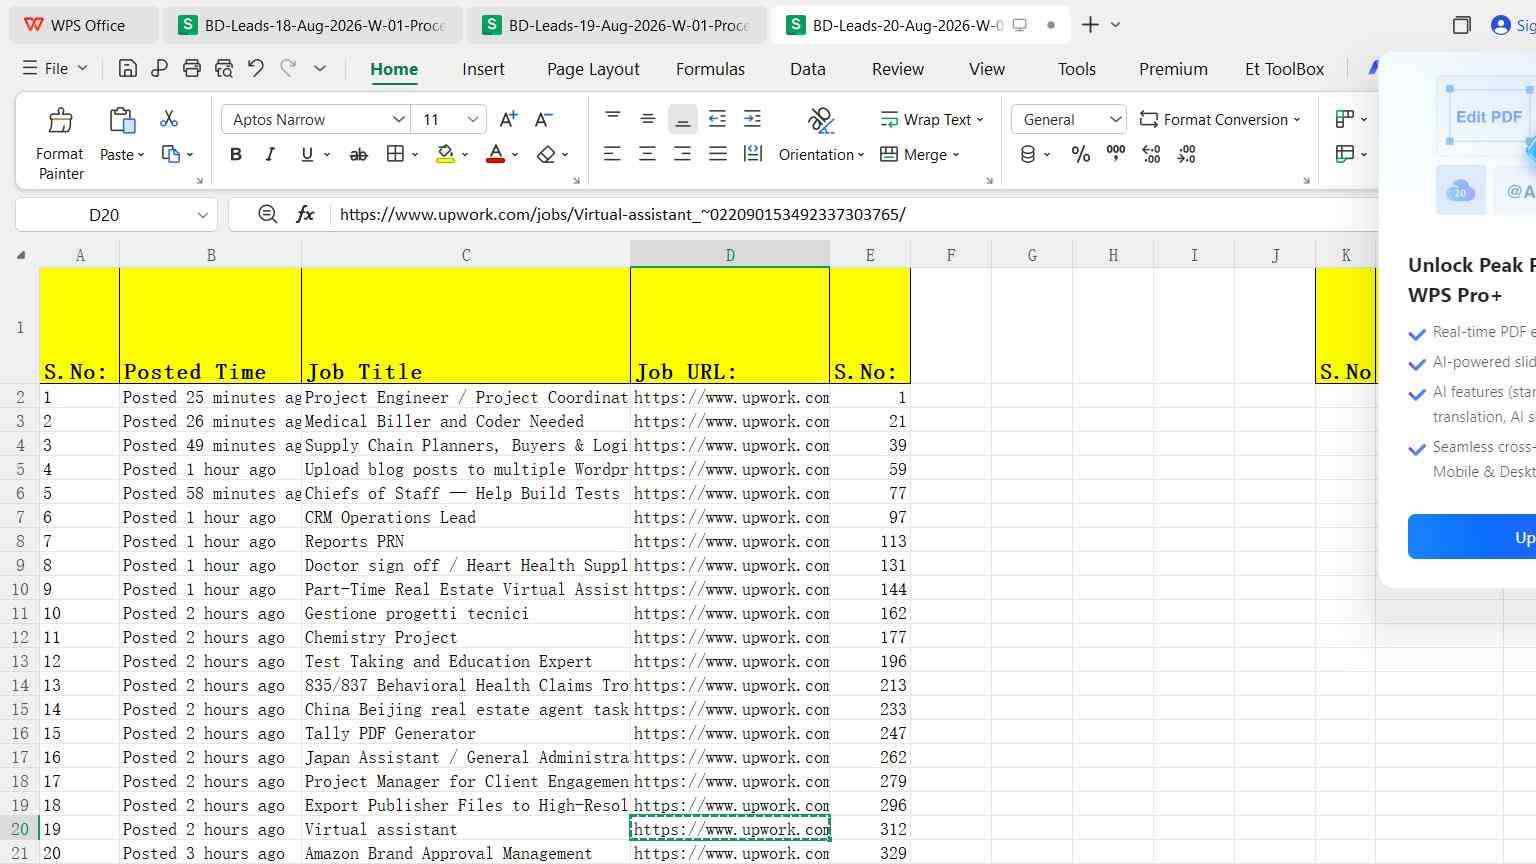Click the Undo arrow icon
1536x864 pixels.
point(256,68)
